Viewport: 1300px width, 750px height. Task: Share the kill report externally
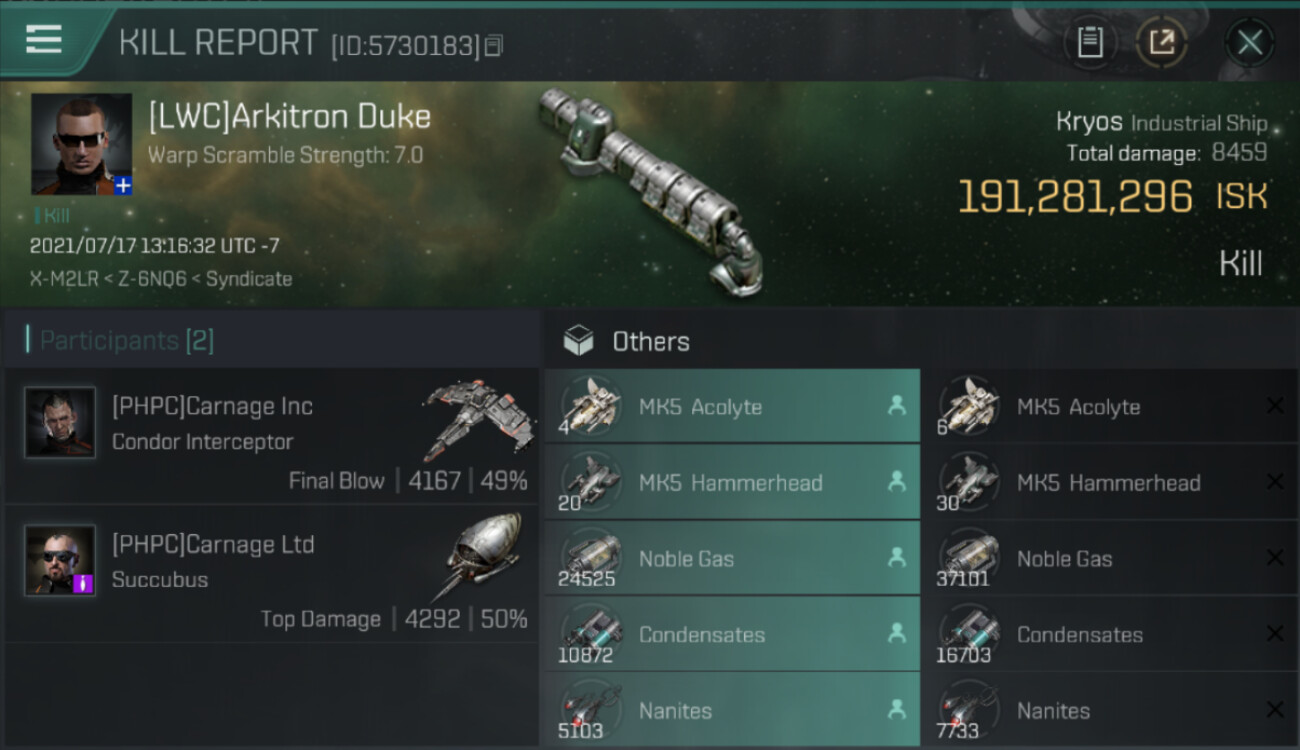1162,42
